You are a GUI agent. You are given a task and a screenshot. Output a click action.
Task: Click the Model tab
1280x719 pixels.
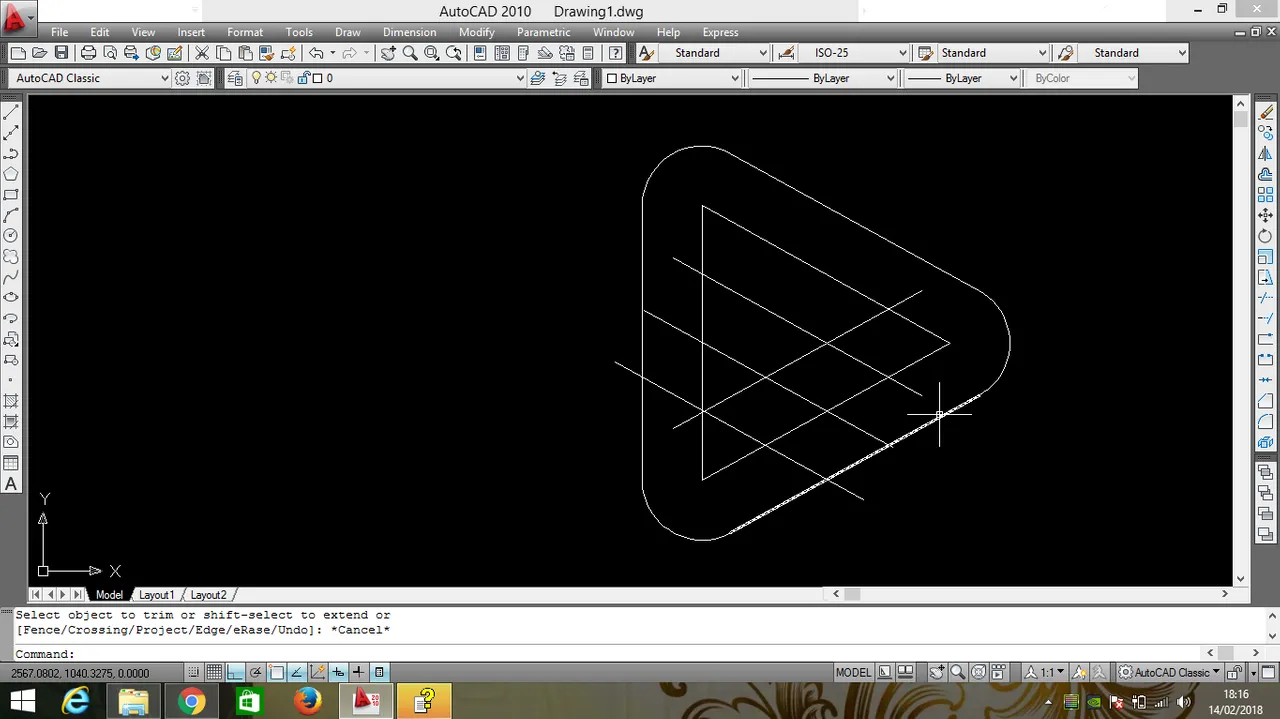(109, 595)
